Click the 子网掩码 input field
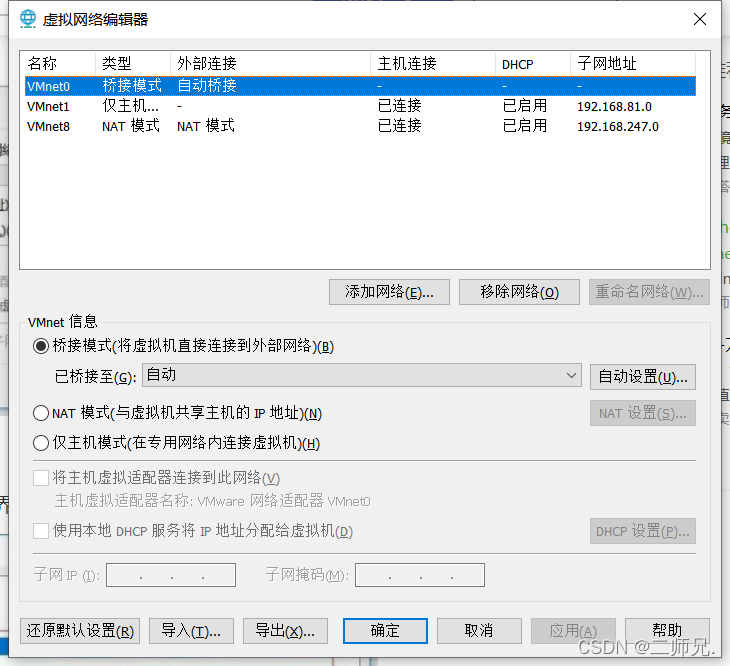The height and width of the screenshot is (666, 730). point(419,575)
